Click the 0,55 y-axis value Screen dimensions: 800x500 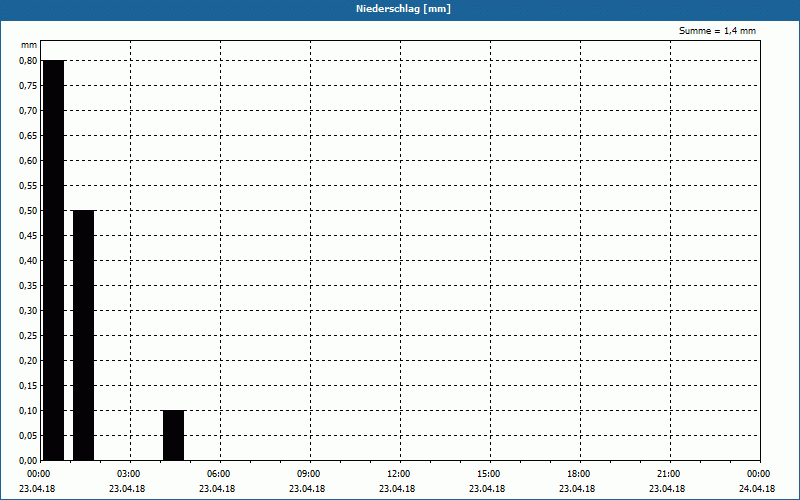coord(28,185)
